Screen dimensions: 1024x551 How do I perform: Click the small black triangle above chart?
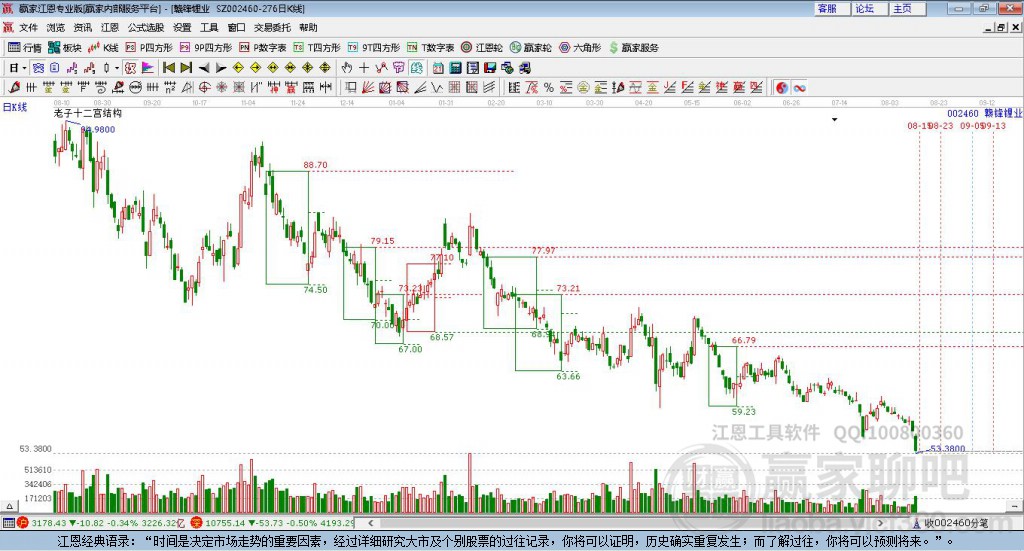(x=835, y=119)
